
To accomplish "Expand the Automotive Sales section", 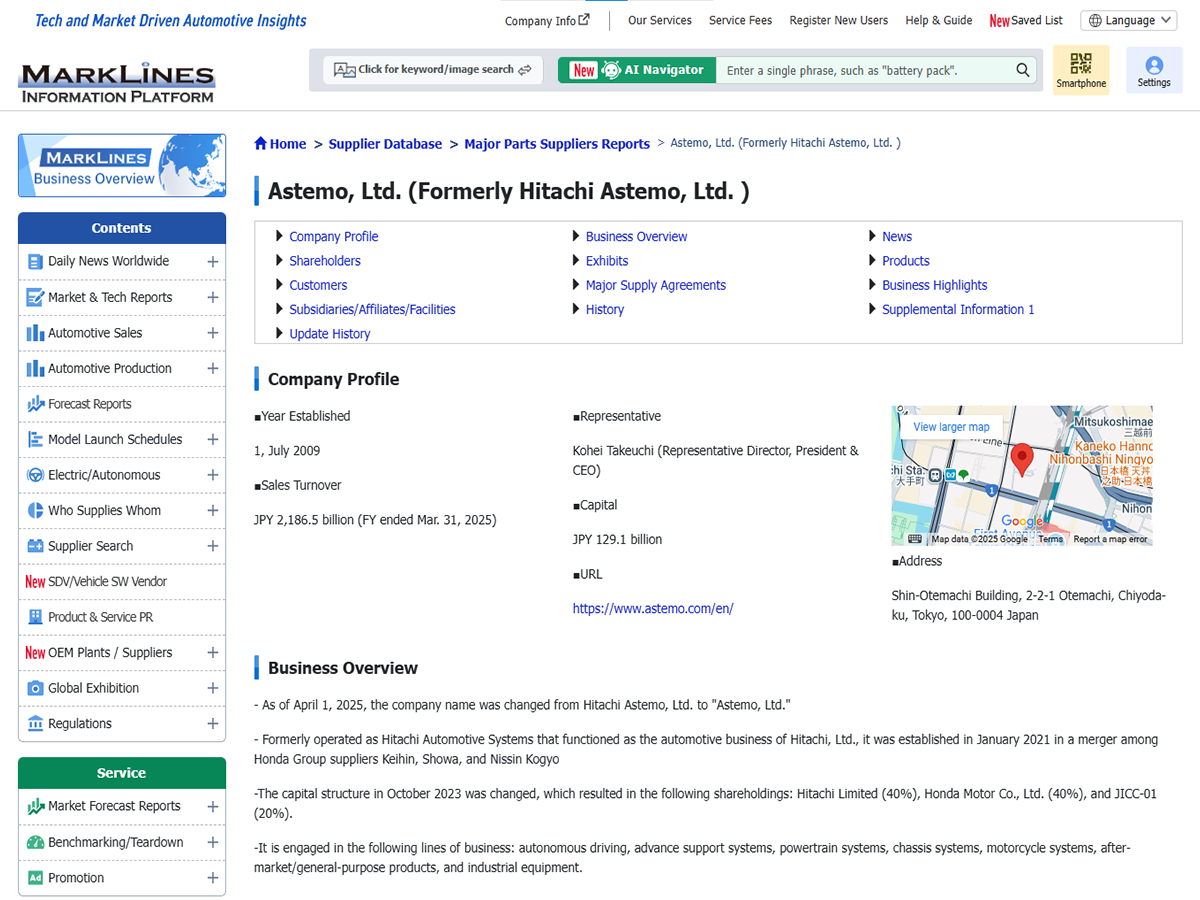I will [212, 333].
